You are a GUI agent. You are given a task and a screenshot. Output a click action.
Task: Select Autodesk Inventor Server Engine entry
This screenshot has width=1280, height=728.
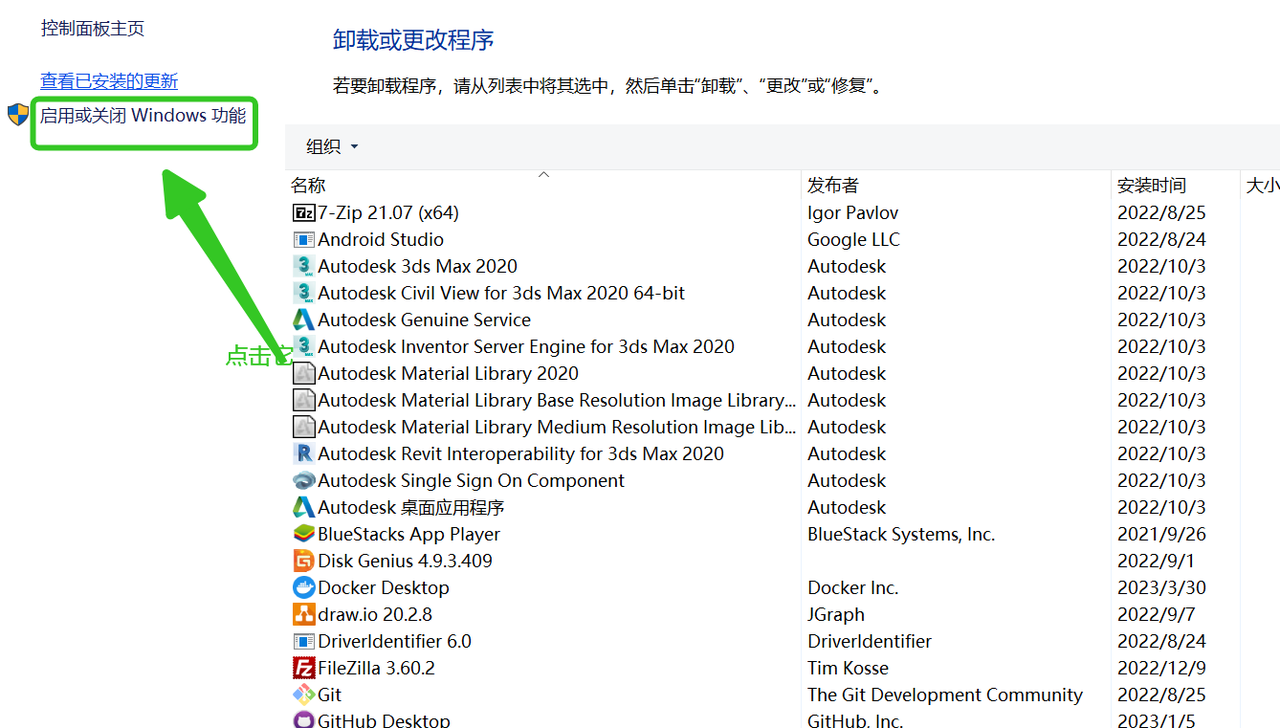click(x=526, y=347)
